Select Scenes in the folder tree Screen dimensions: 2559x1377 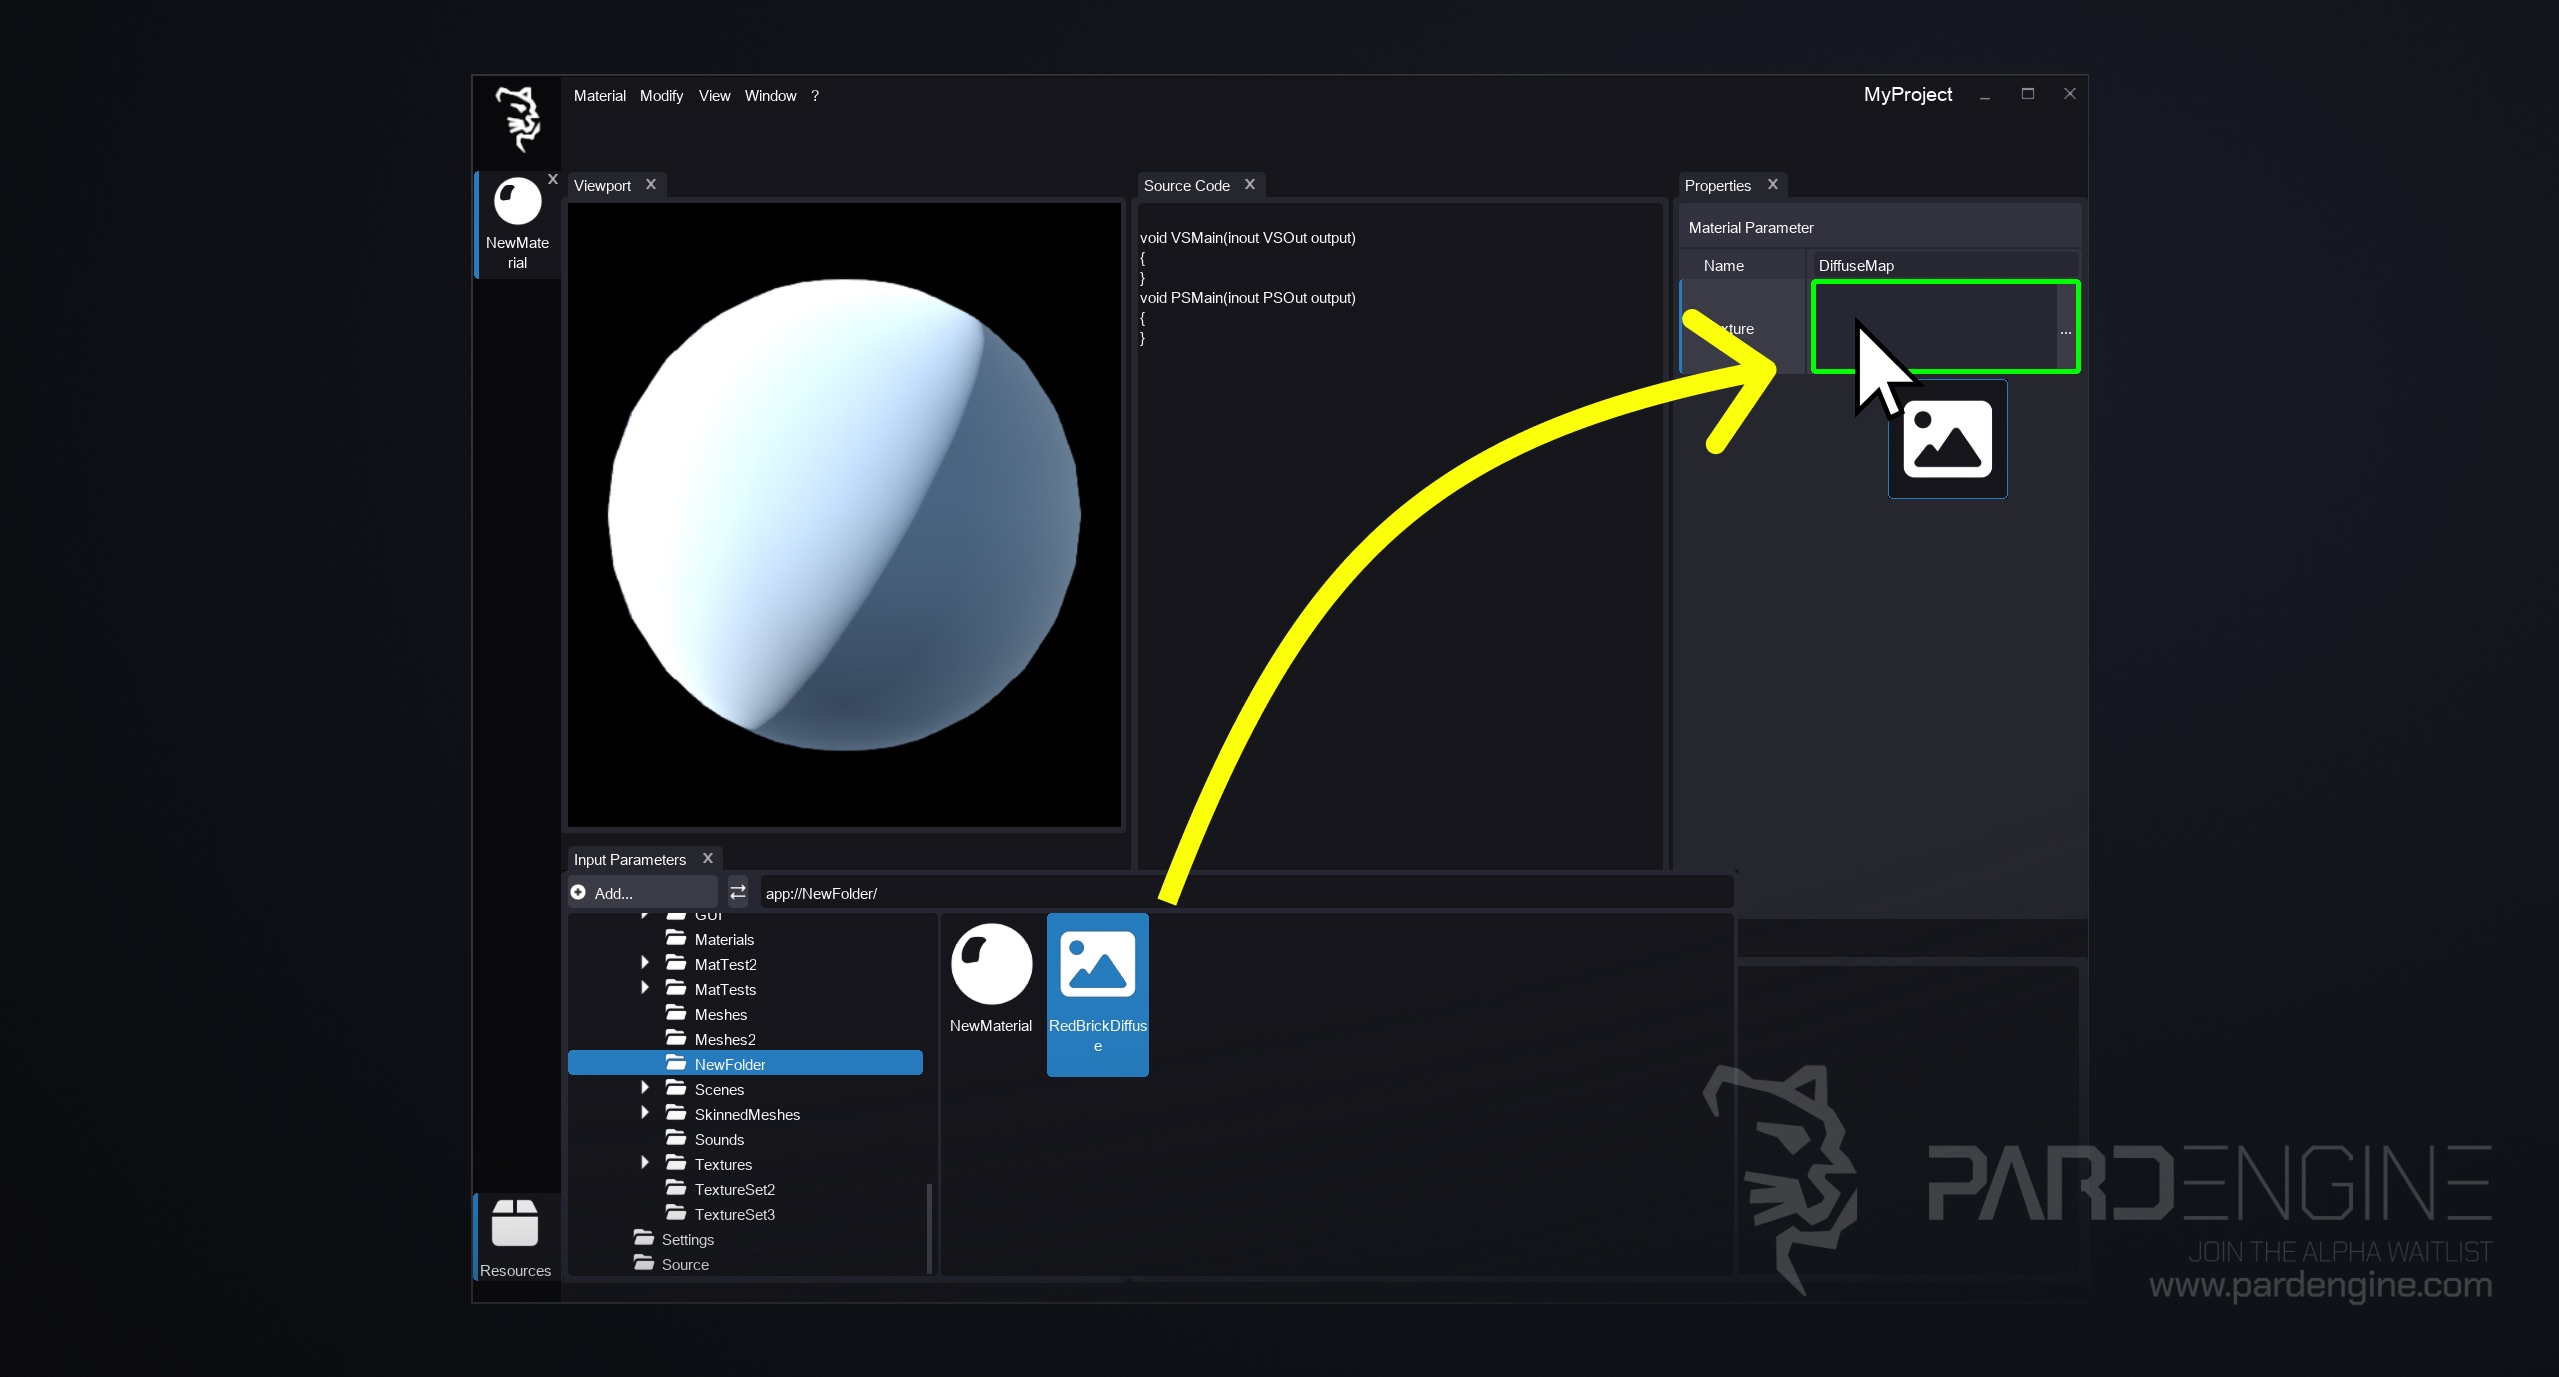coord(719,1089)
